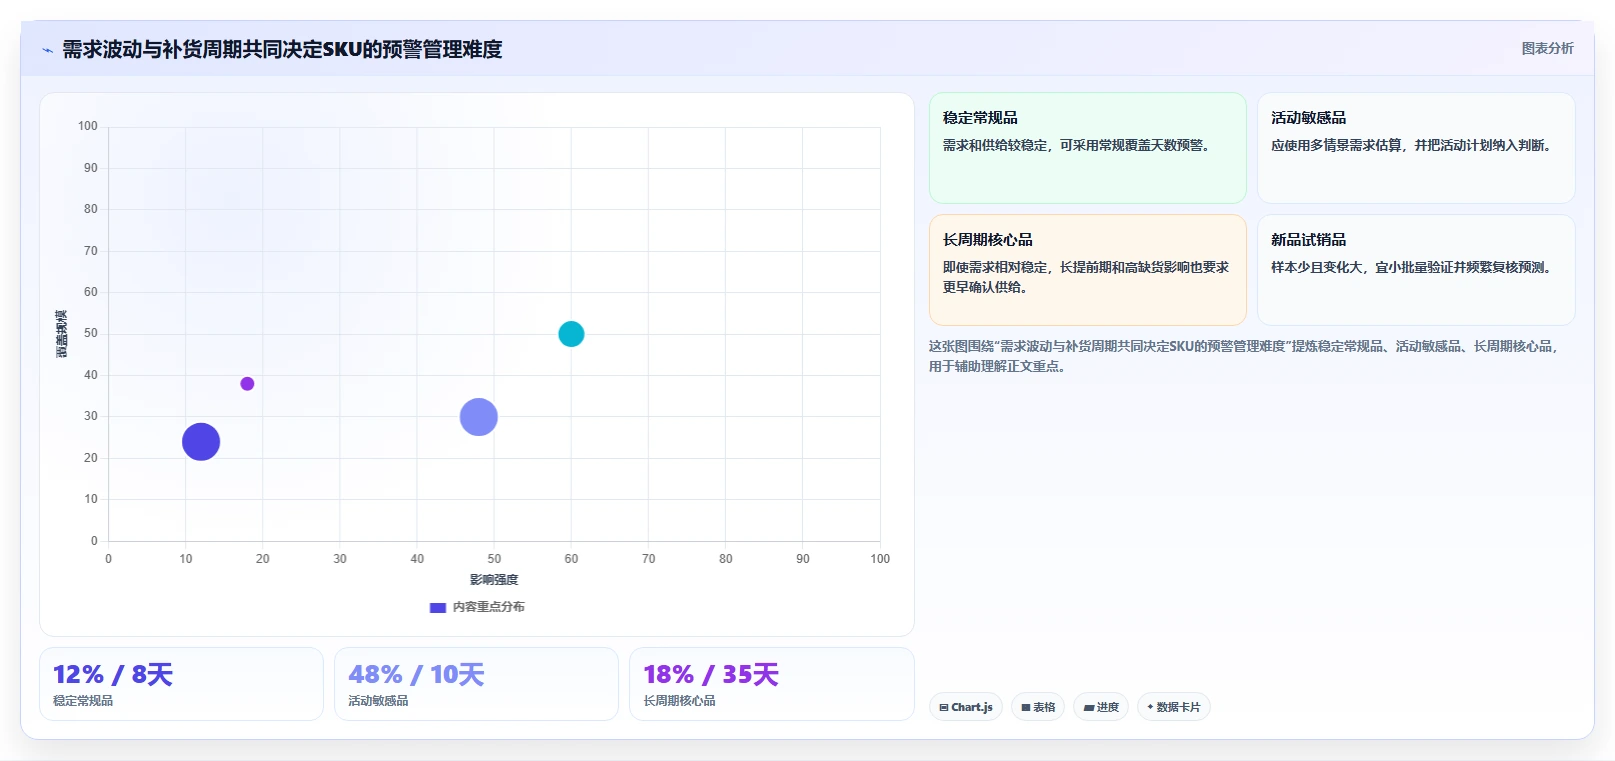Open the 长周期核心品 info card
The width and height of the screenshot is (1615, 761).
coord(1088,270)
